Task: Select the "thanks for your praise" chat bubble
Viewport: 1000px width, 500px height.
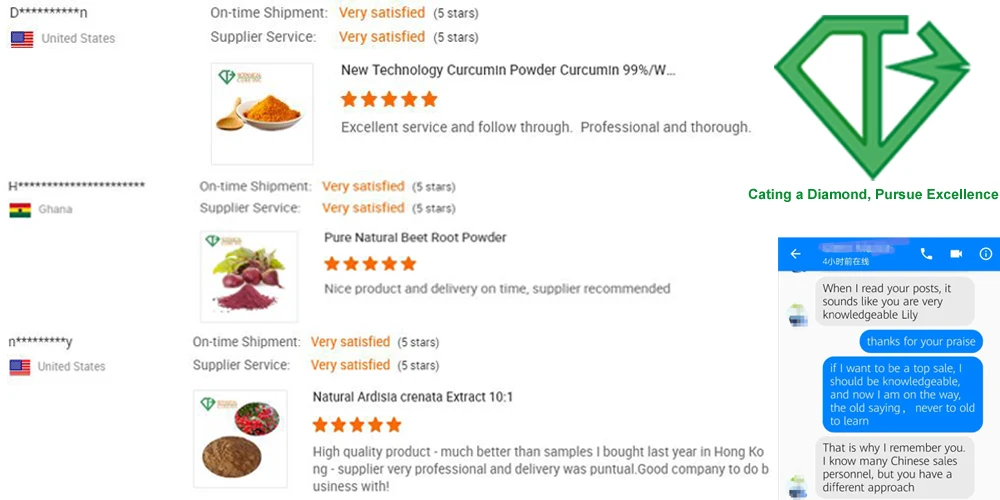Action: pyautogui.click(x=921, y=342)
